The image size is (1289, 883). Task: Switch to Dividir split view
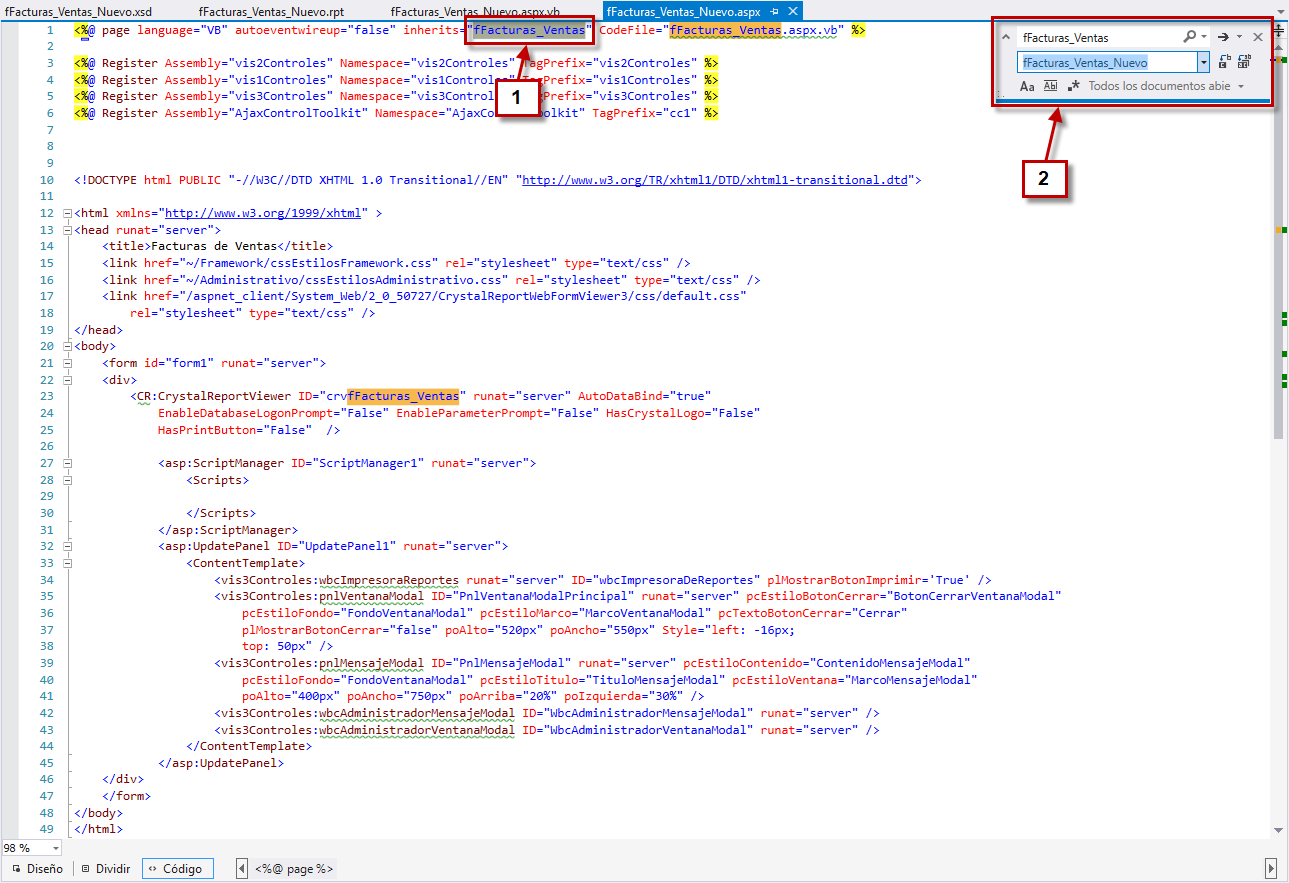106,869
